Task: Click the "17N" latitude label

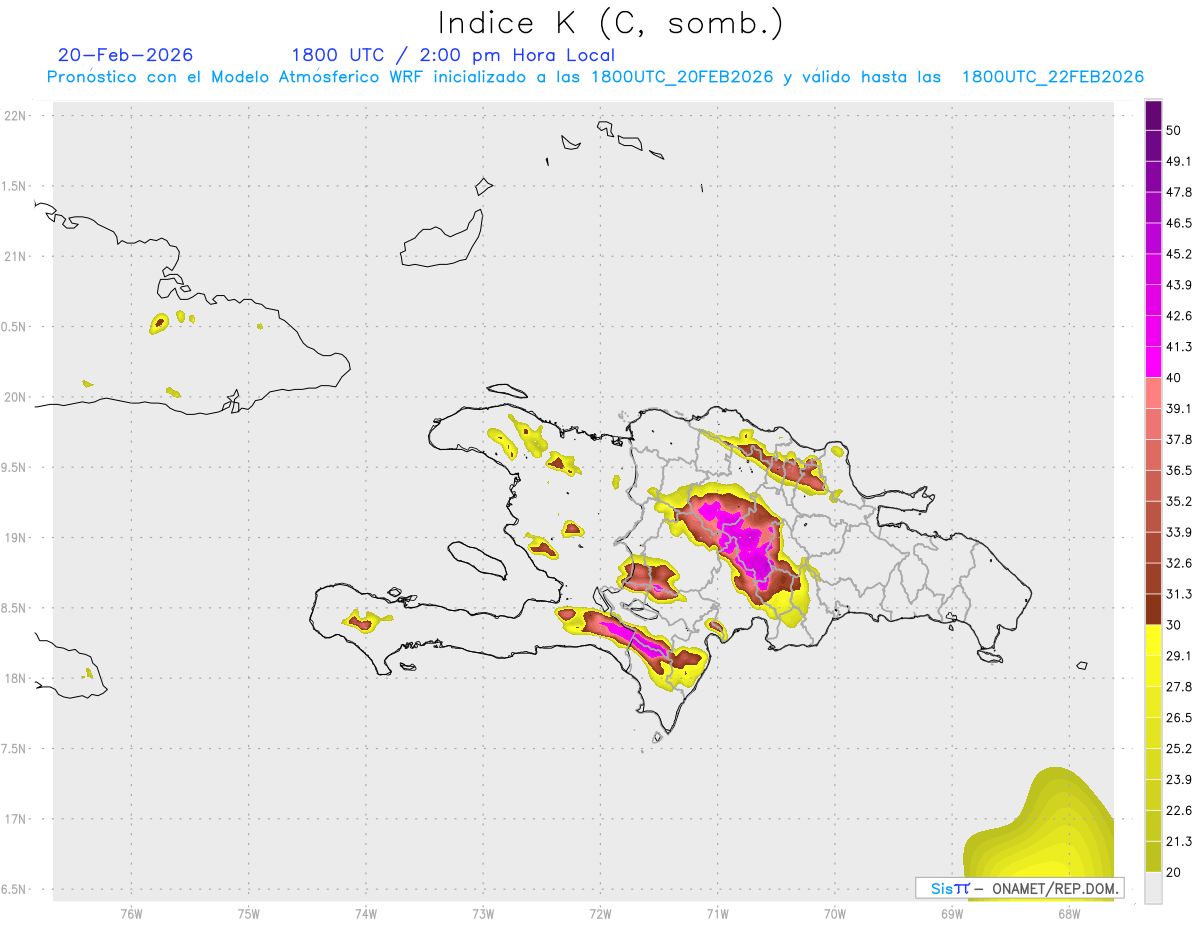Action: click(16, 819)
